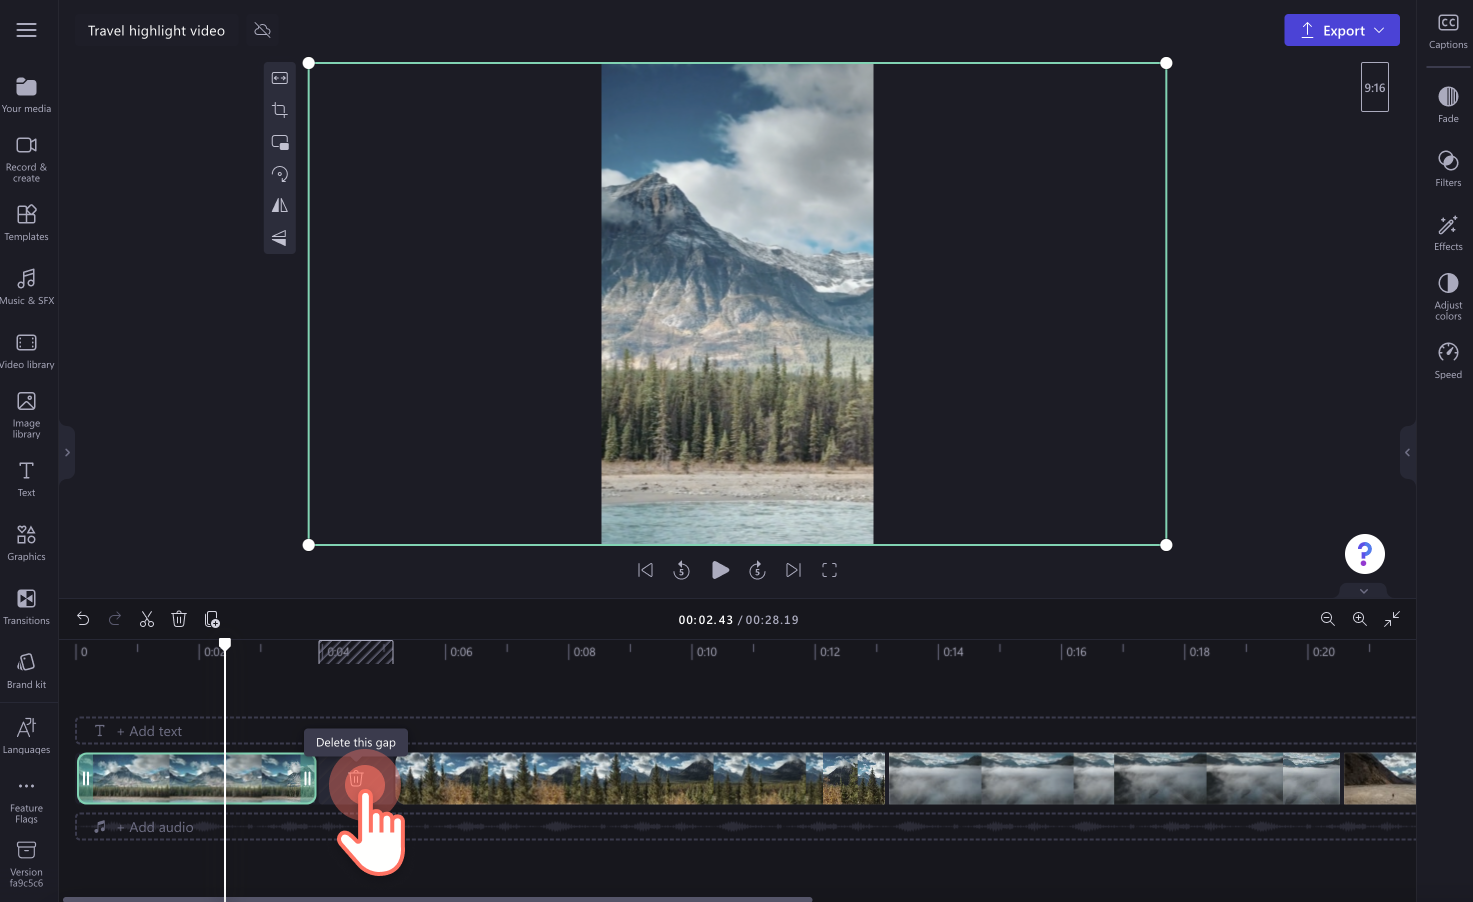Select the foggy clouds clip on timeline

point(1114,779)
